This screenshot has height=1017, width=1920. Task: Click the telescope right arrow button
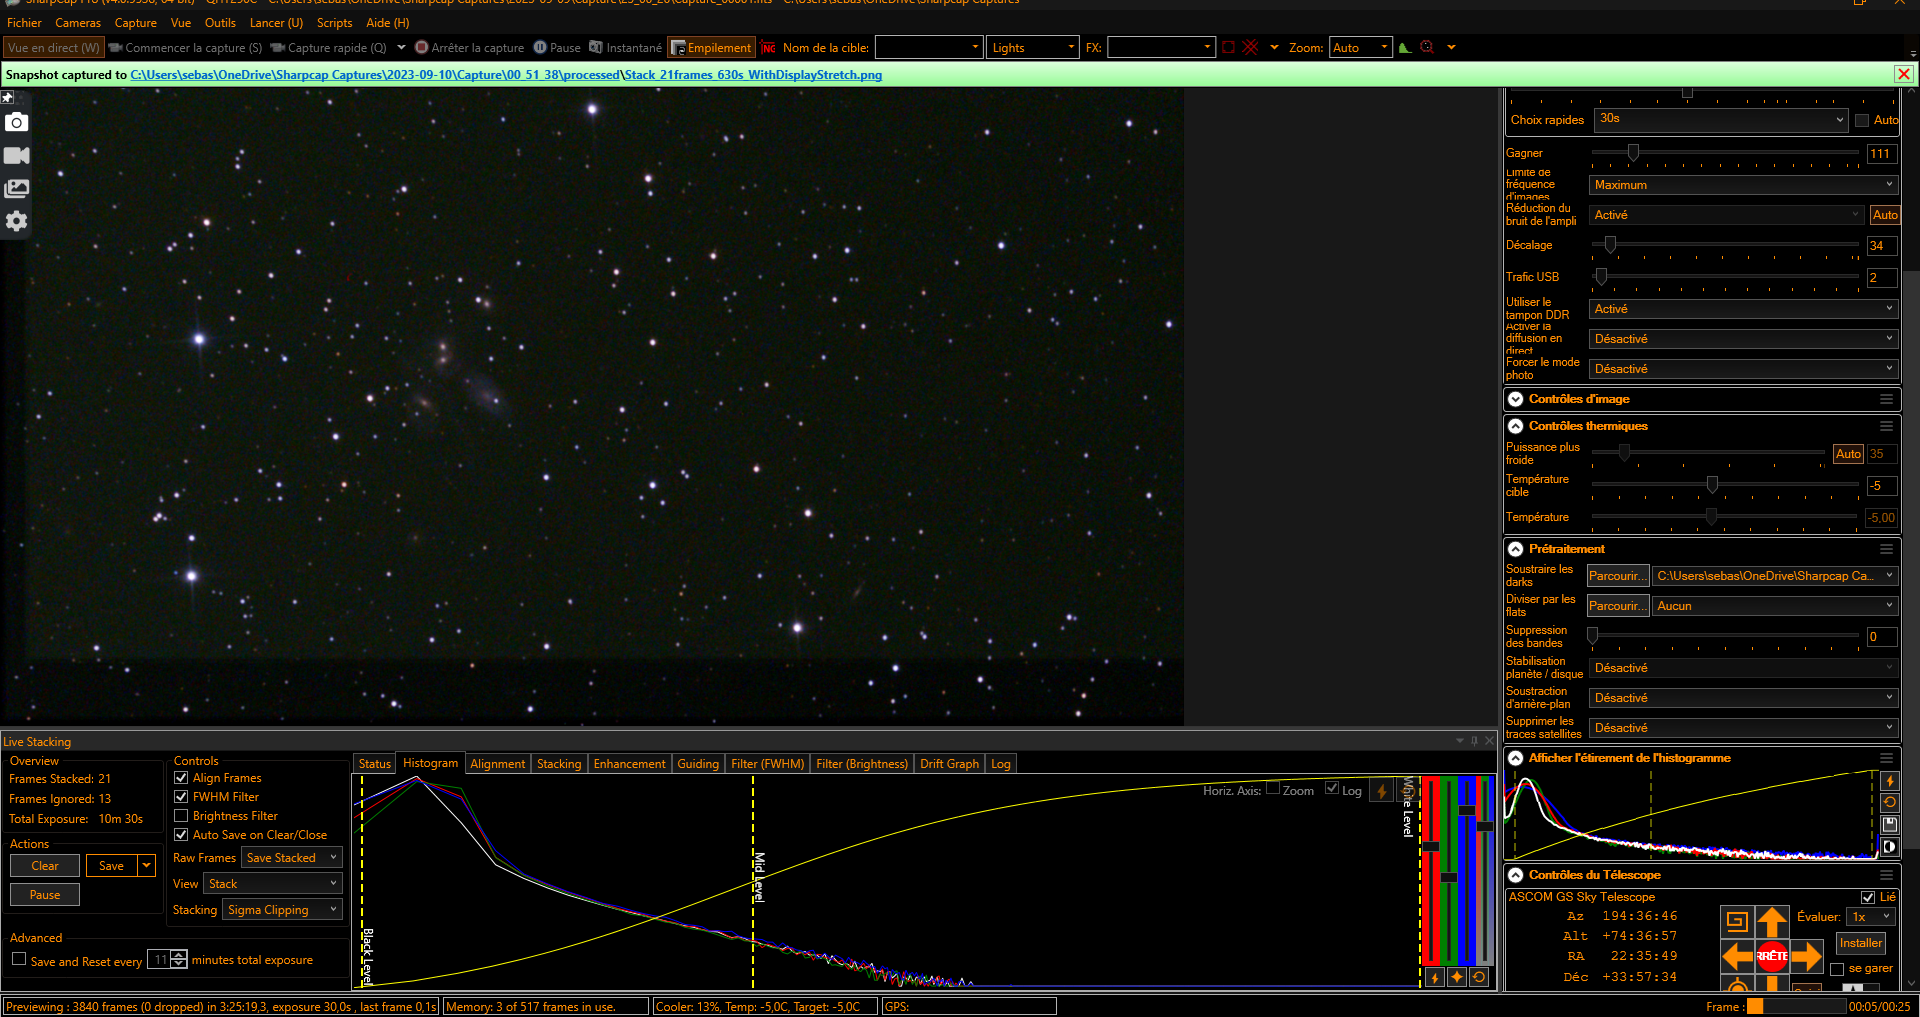1806,956
